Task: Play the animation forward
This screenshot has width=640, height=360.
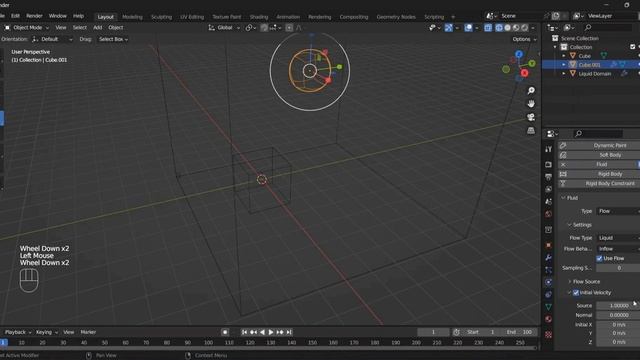Action: [x=271, y=332]
